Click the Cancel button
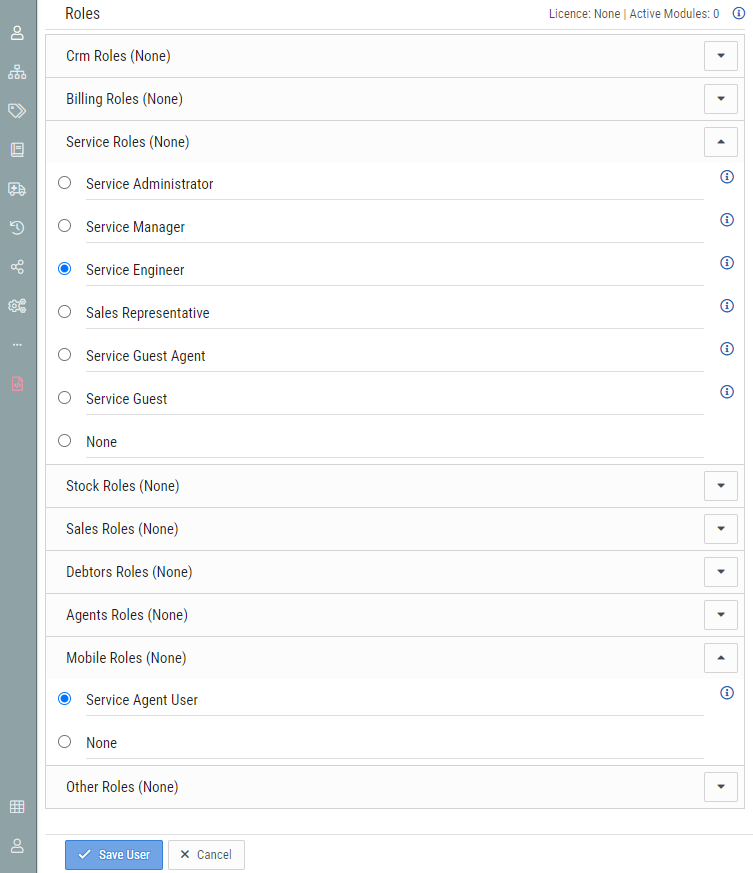The height and width of the screenshot is (873, 753). click(x=206, y=855)
